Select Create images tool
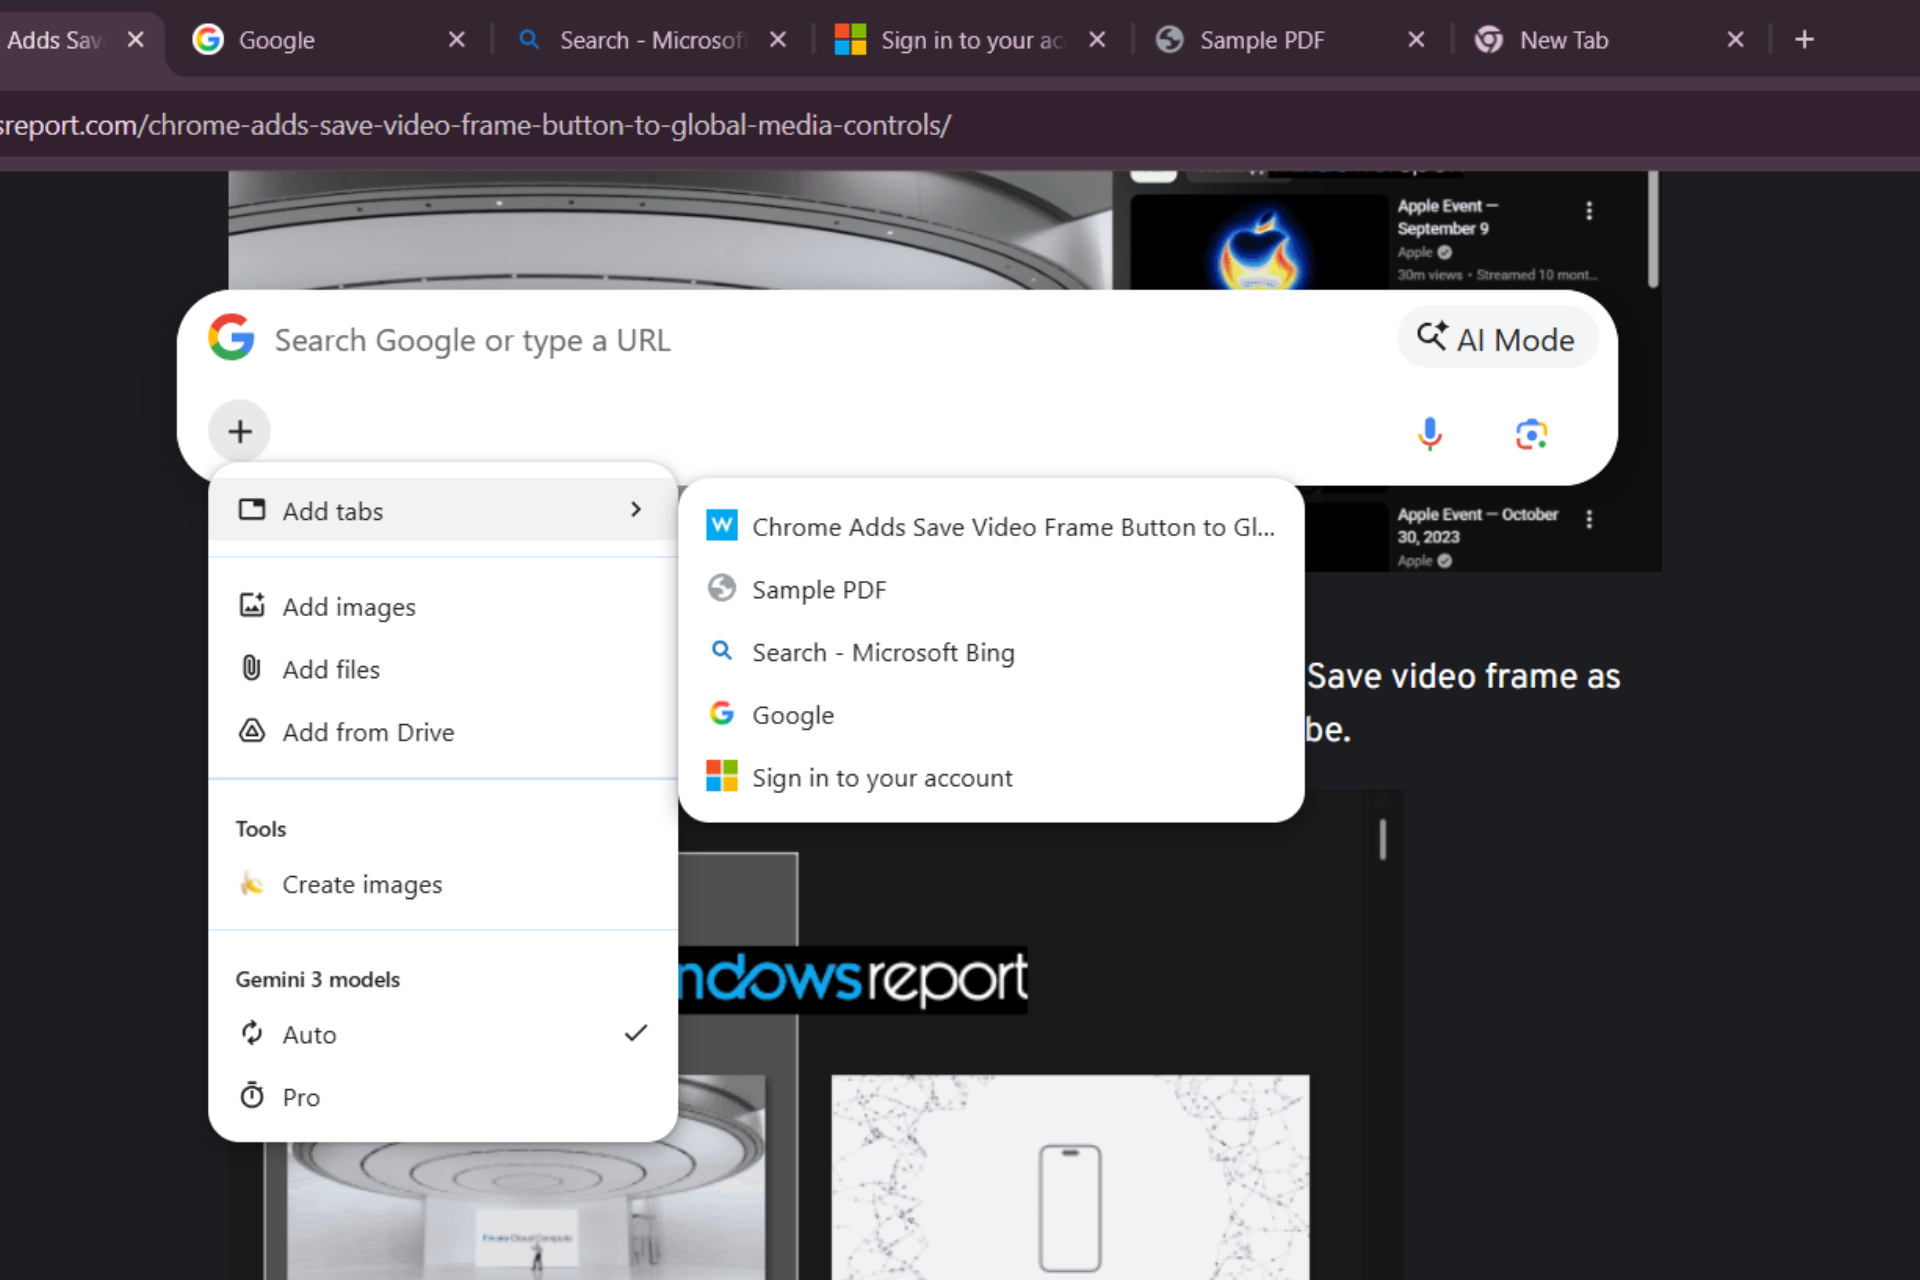The image size is (1920, 1280). click(443, 884)
